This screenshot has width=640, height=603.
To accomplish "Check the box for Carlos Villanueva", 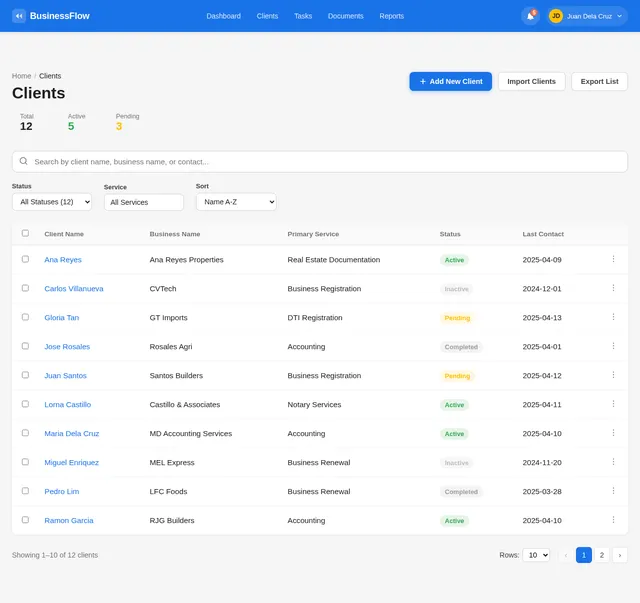I will click(25, 288).
